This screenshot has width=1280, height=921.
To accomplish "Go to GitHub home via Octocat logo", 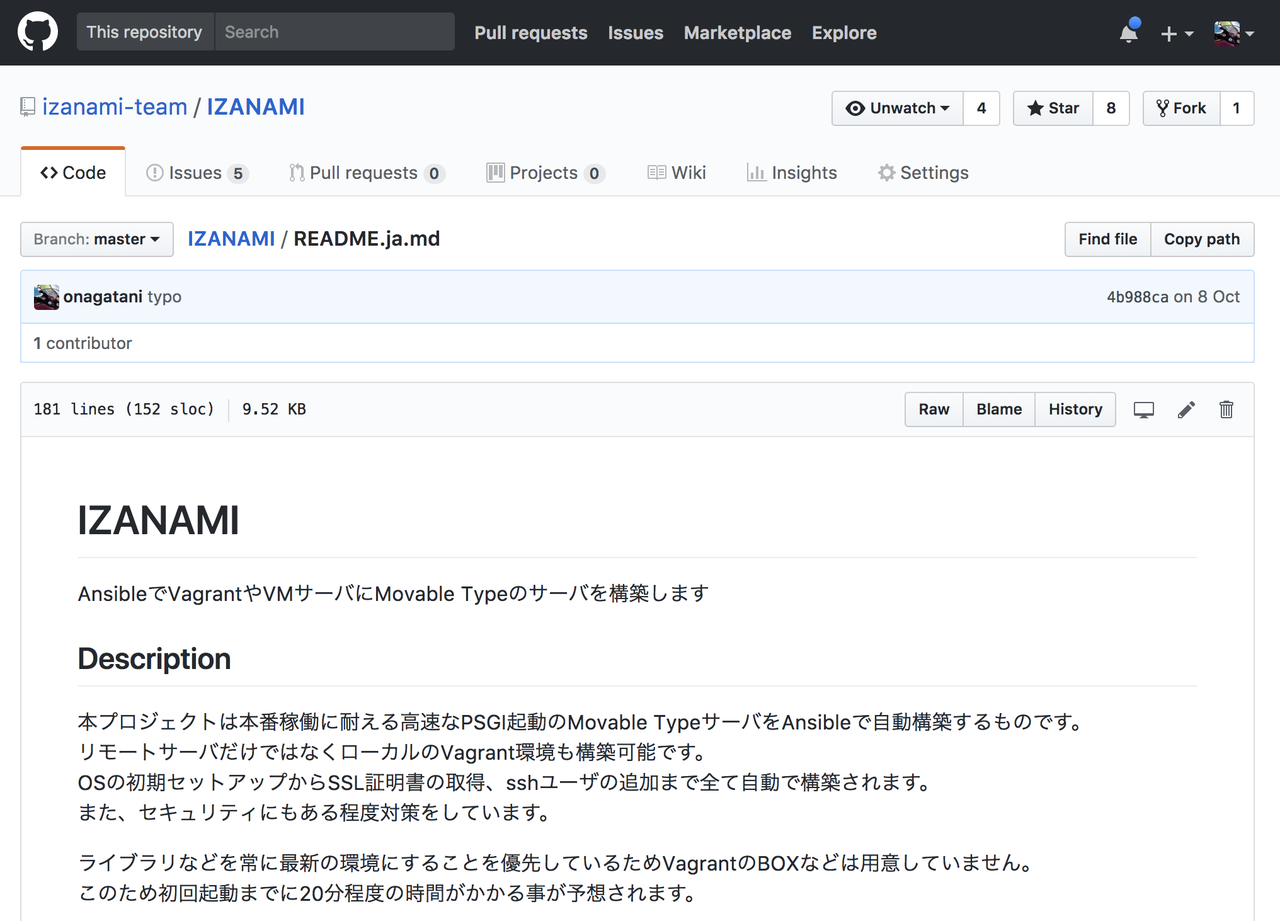I will pyautogui.click(x=38, y=32).
